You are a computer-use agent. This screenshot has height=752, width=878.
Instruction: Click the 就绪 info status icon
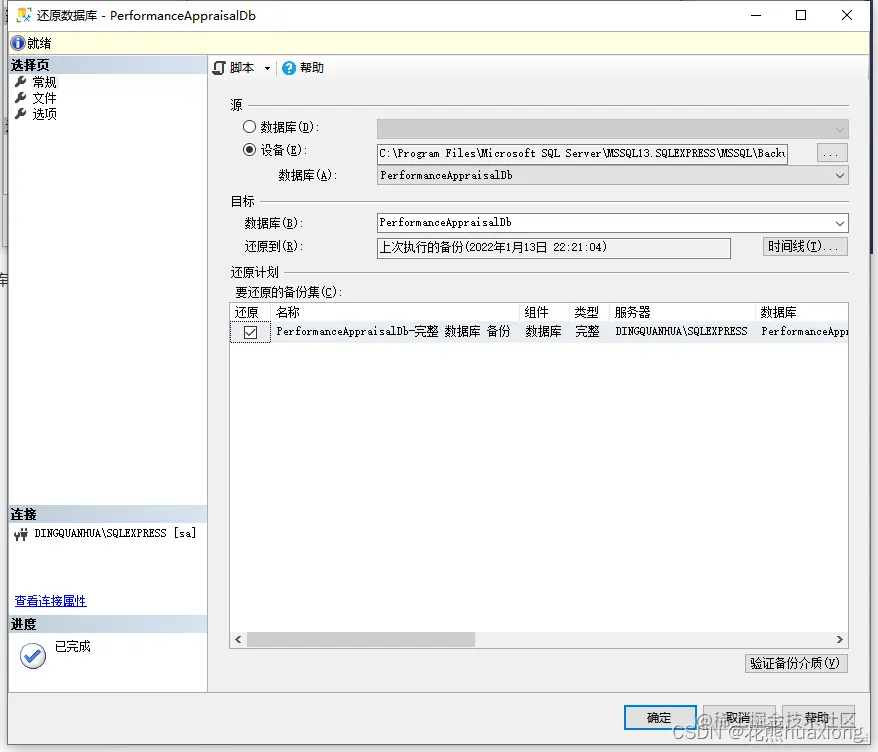pos(18,43)
